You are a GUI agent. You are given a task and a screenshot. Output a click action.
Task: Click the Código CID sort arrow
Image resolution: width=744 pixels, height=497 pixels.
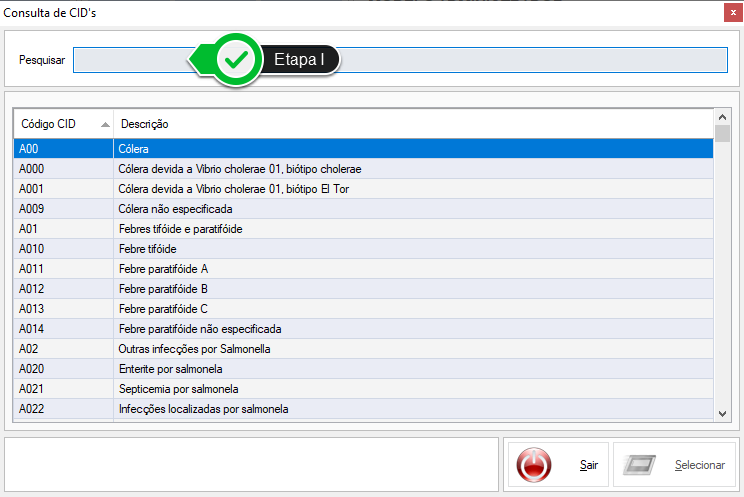coord(105,125)
